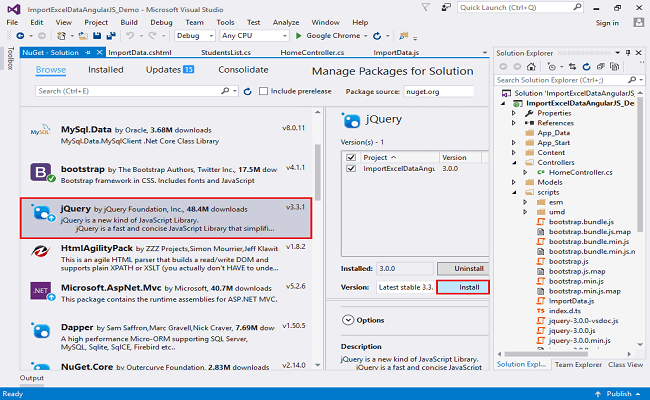Image resolution: width=650 pixels, height=400 pixels.
Task: Click the Solution Explorer Refresh icon
Action: tap(586, 67)
